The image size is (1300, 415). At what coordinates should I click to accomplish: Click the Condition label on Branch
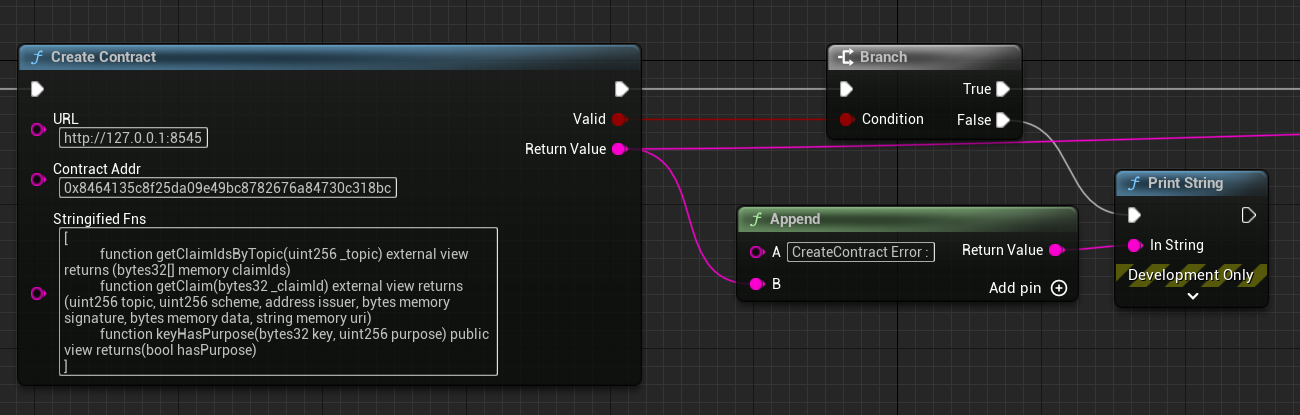click(893, 119)
